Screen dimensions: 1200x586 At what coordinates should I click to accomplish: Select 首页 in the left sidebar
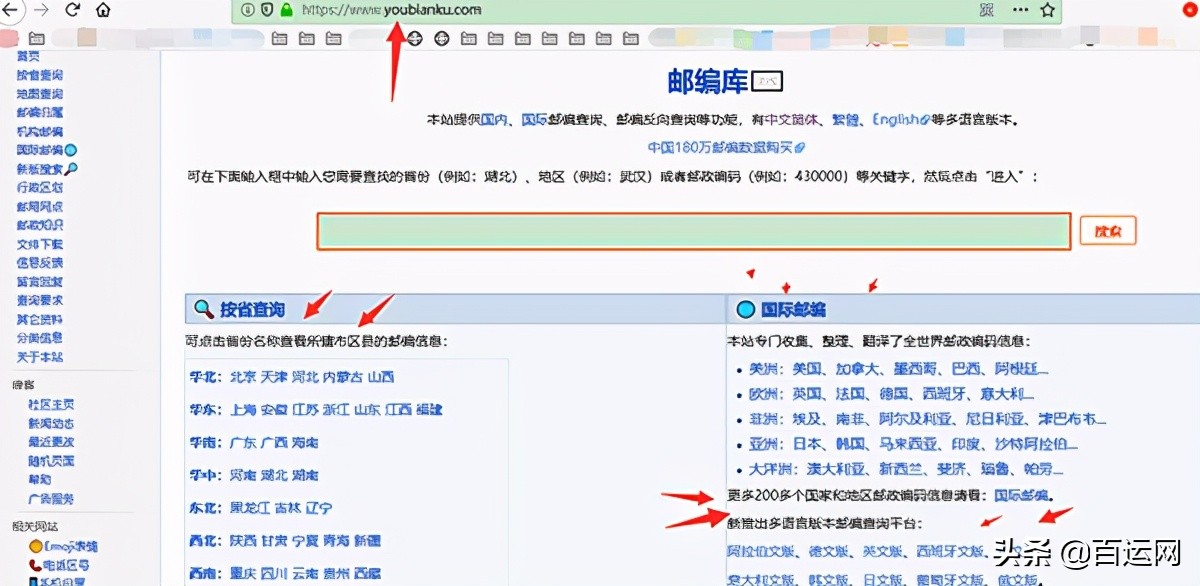click(26, 55)
